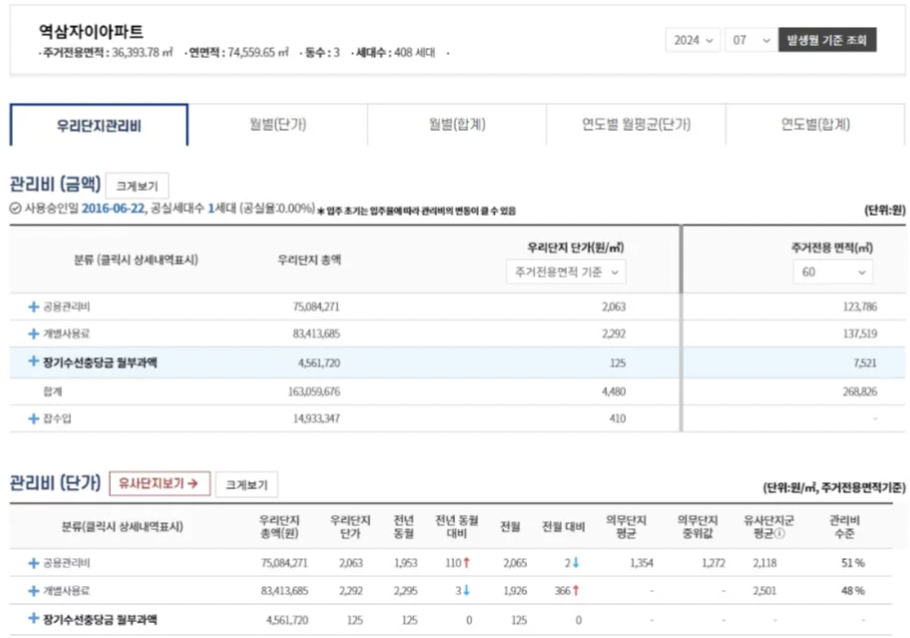Click the 2,501 유사단지군 평균 value
Screen dimensions: 910x638
(x=765, y=591)
